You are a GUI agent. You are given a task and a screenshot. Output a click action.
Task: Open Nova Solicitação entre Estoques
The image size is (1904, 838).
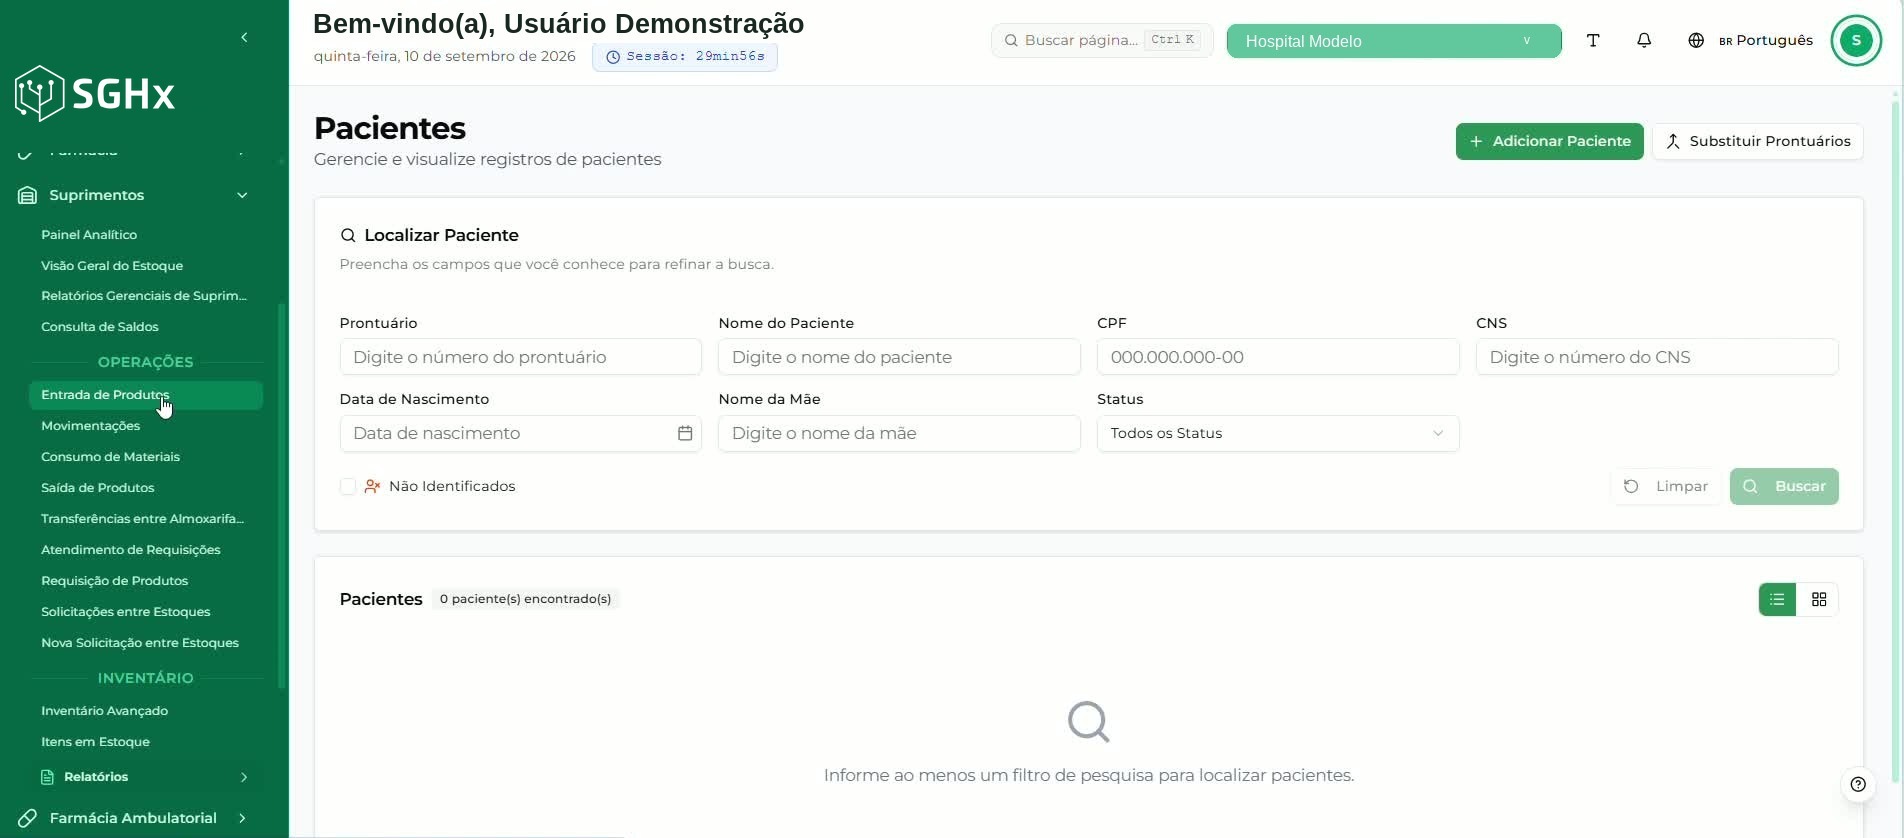click(140, 643)
